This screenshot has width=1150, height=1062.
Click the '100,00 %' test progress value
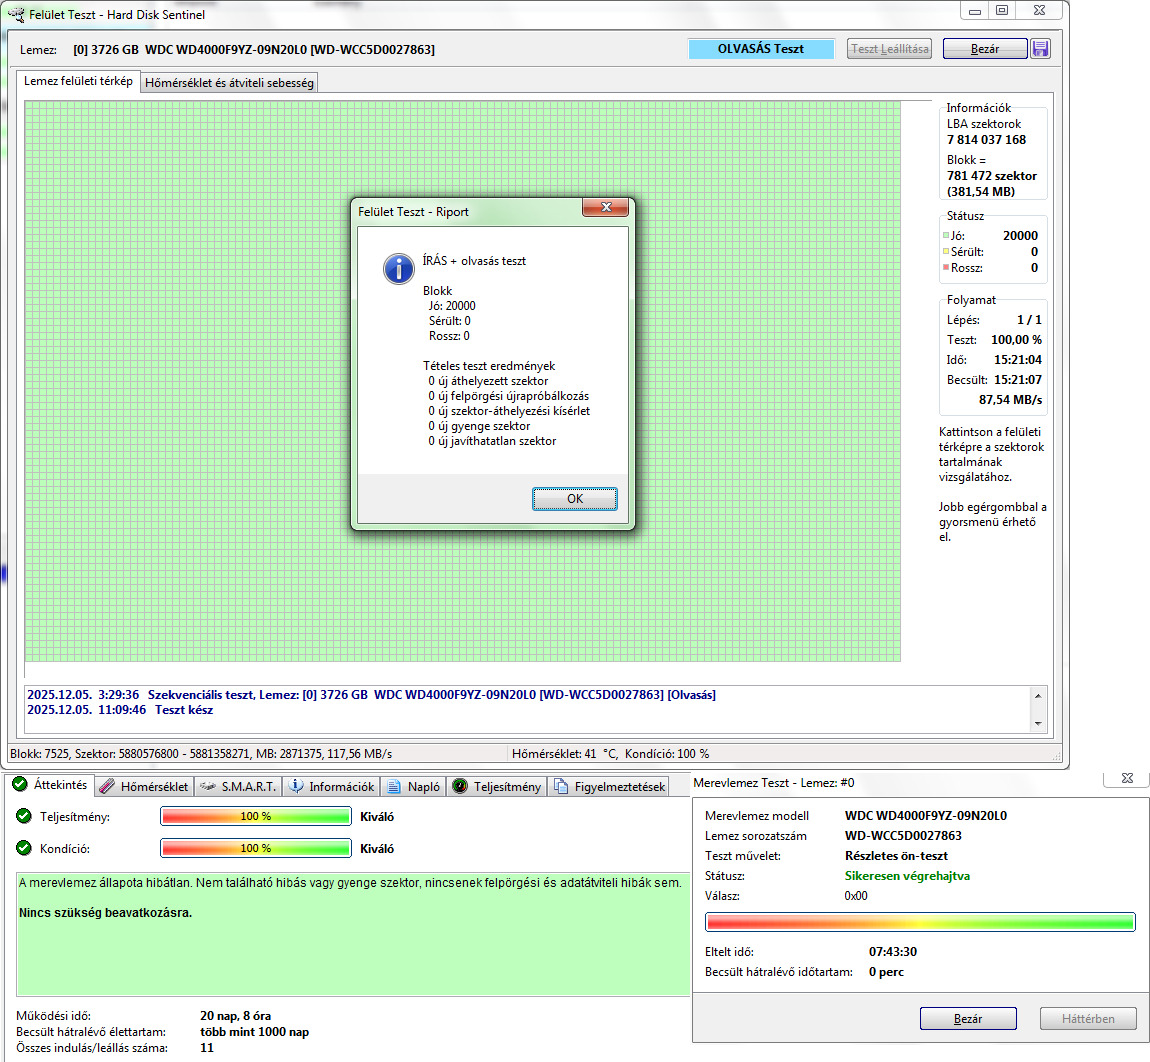click(x=1017, y=340)
